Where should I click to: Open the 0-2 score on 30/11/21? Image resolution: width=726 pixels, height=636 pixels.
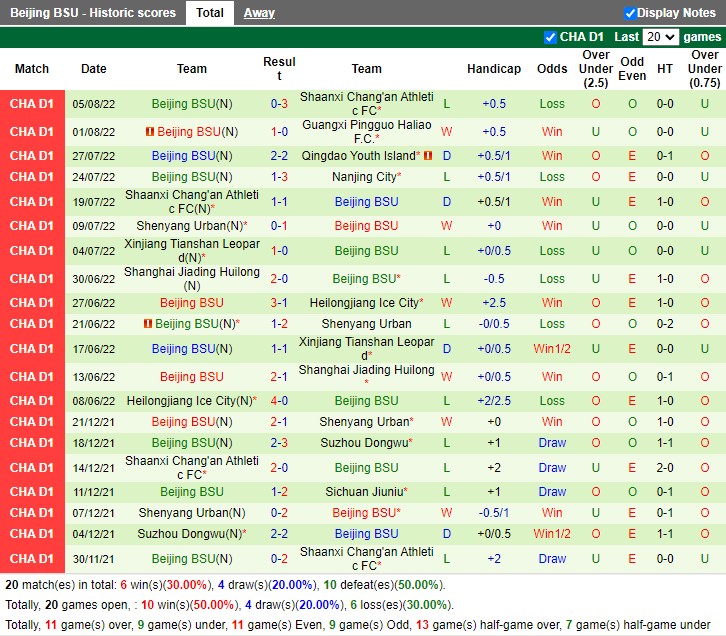click(x=279, y=559)
